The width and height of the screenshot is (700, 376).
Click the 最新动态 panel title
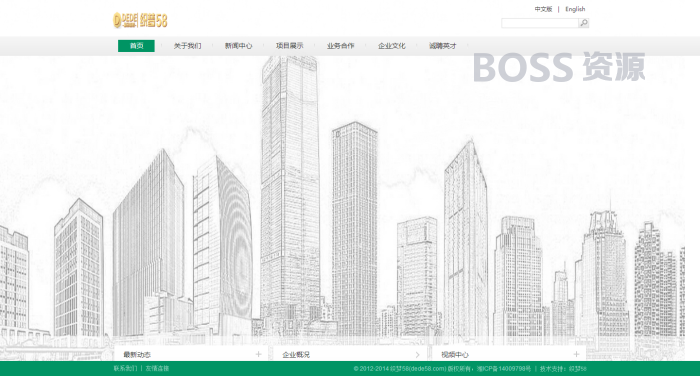pos(137,355)
